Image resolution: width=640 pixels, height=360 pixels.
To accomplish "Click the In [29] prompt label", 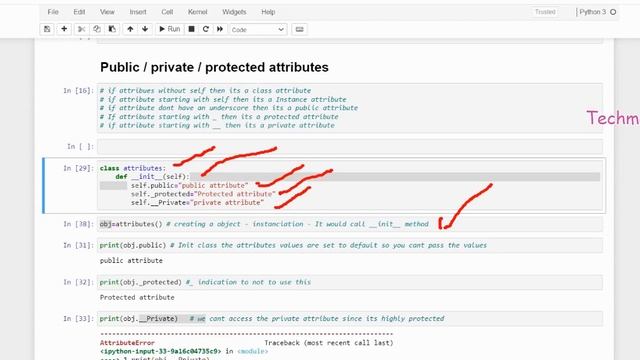I will [78, 168].
